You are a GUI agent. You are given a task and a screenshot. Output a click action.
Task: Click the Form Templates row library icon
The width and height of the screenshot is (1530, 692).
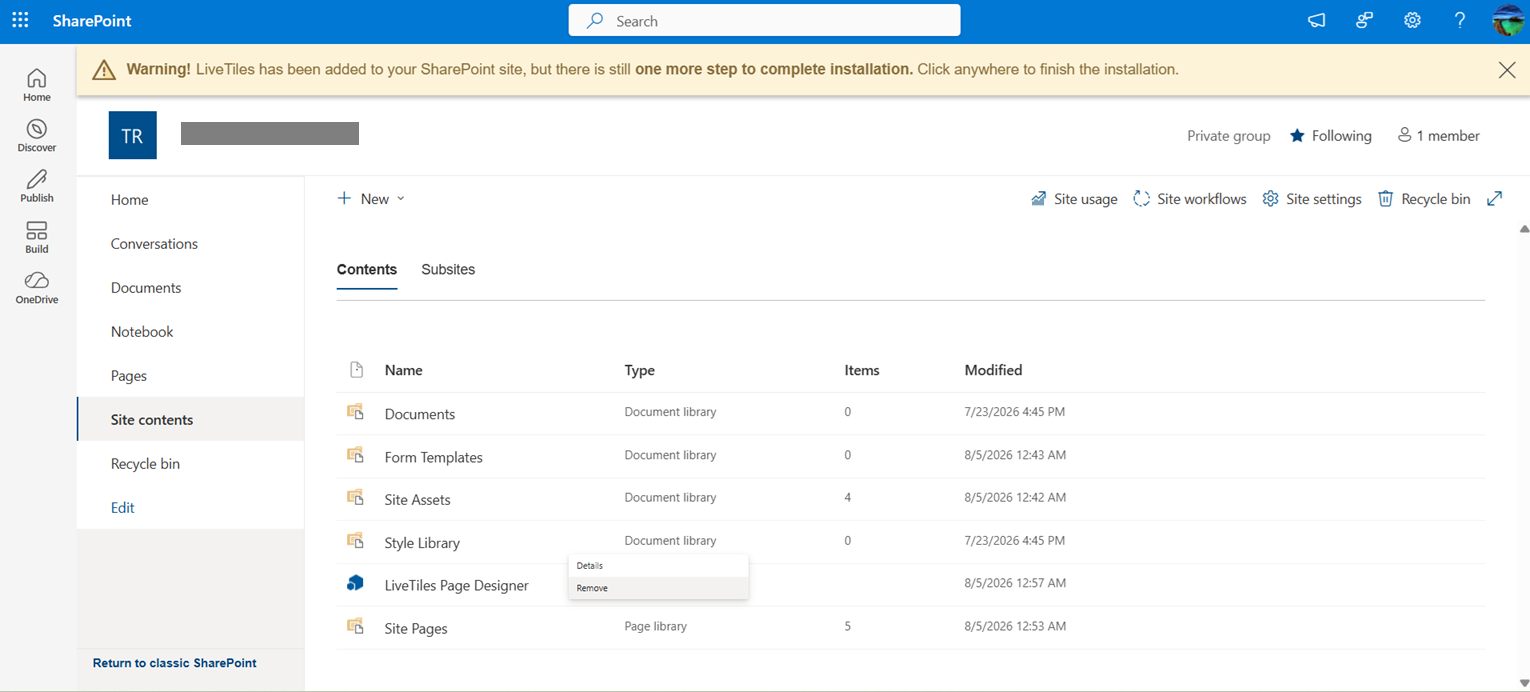click(x=355, y=455)
